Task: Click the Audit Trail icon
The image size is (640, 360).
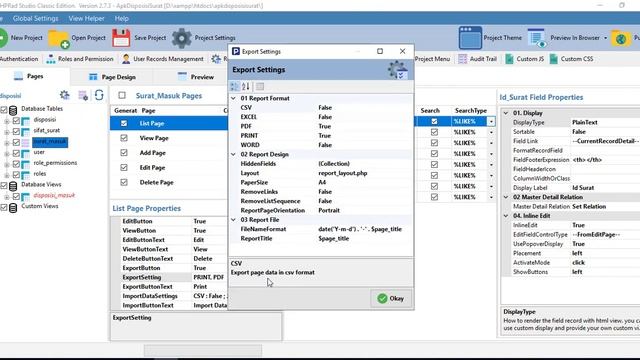Action: pos(462,59)
